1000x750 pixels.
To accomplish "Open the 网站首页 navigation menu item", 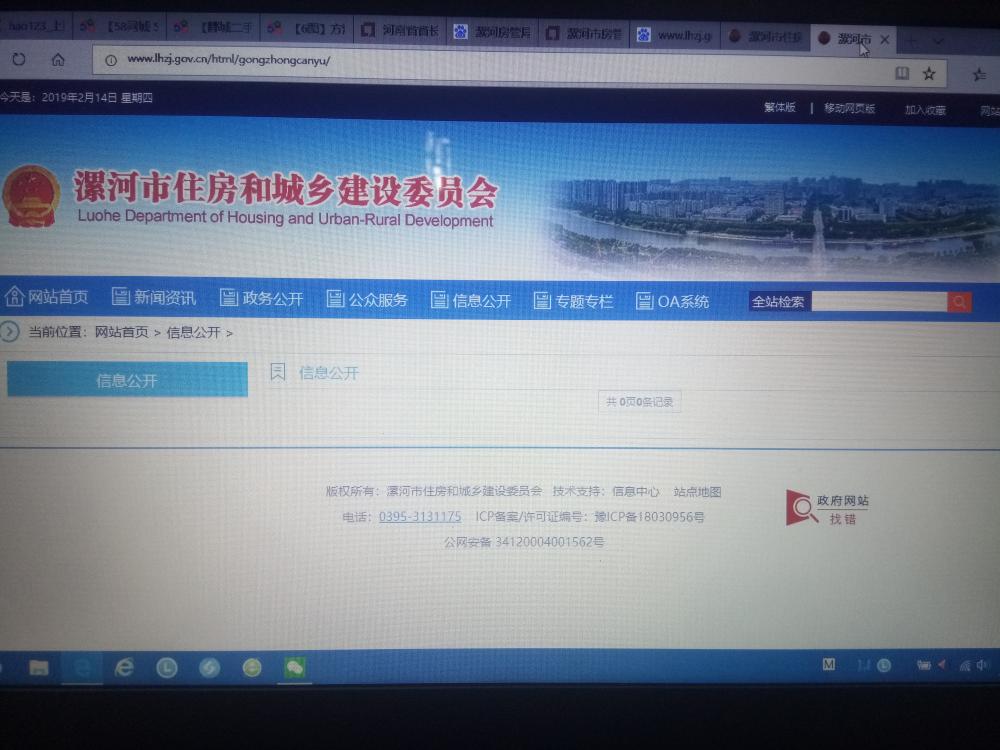I will (47, 298).
